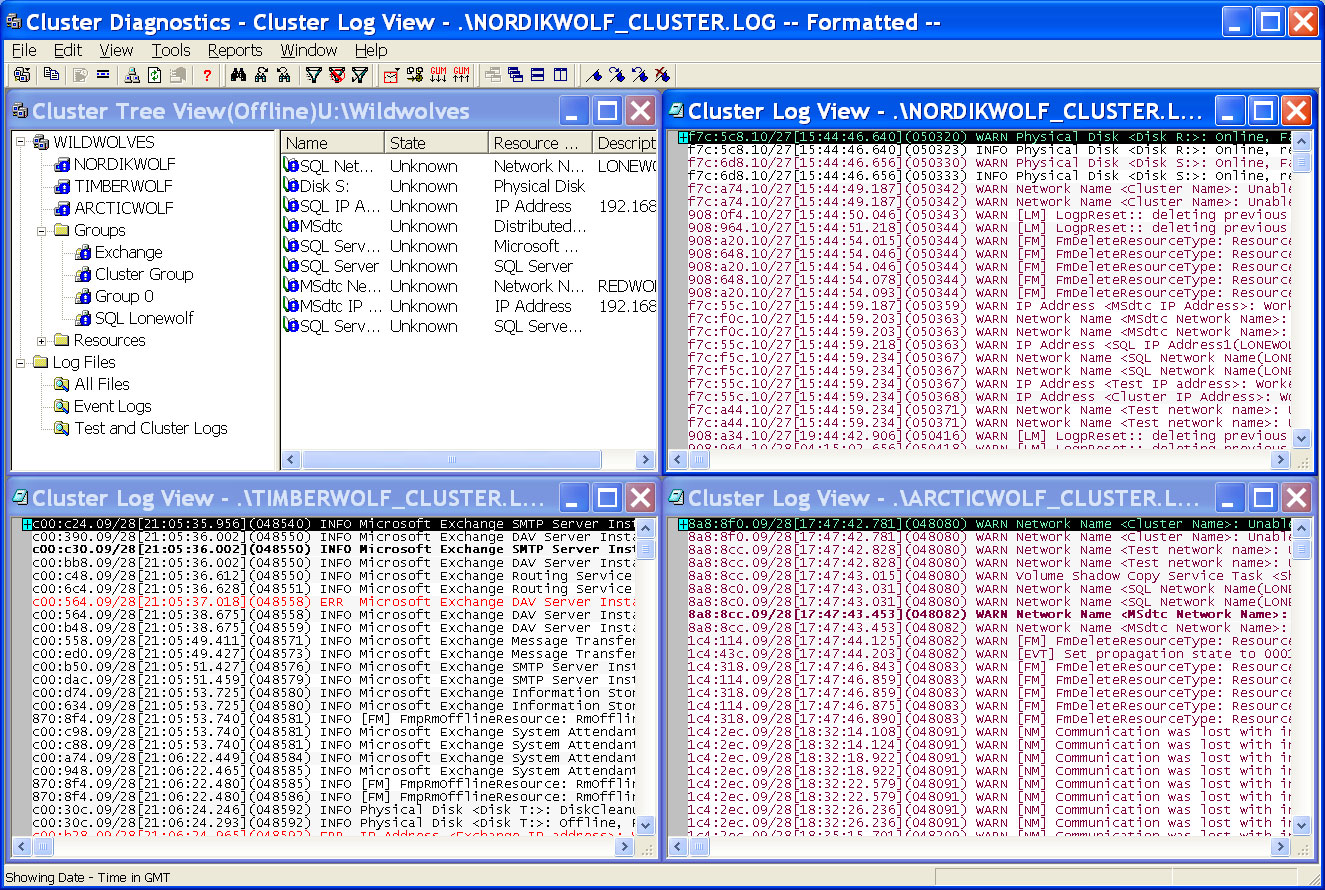This screenshot has width=1325, height=890.
Task: Open the Tools menu
Action: point(171,50)
